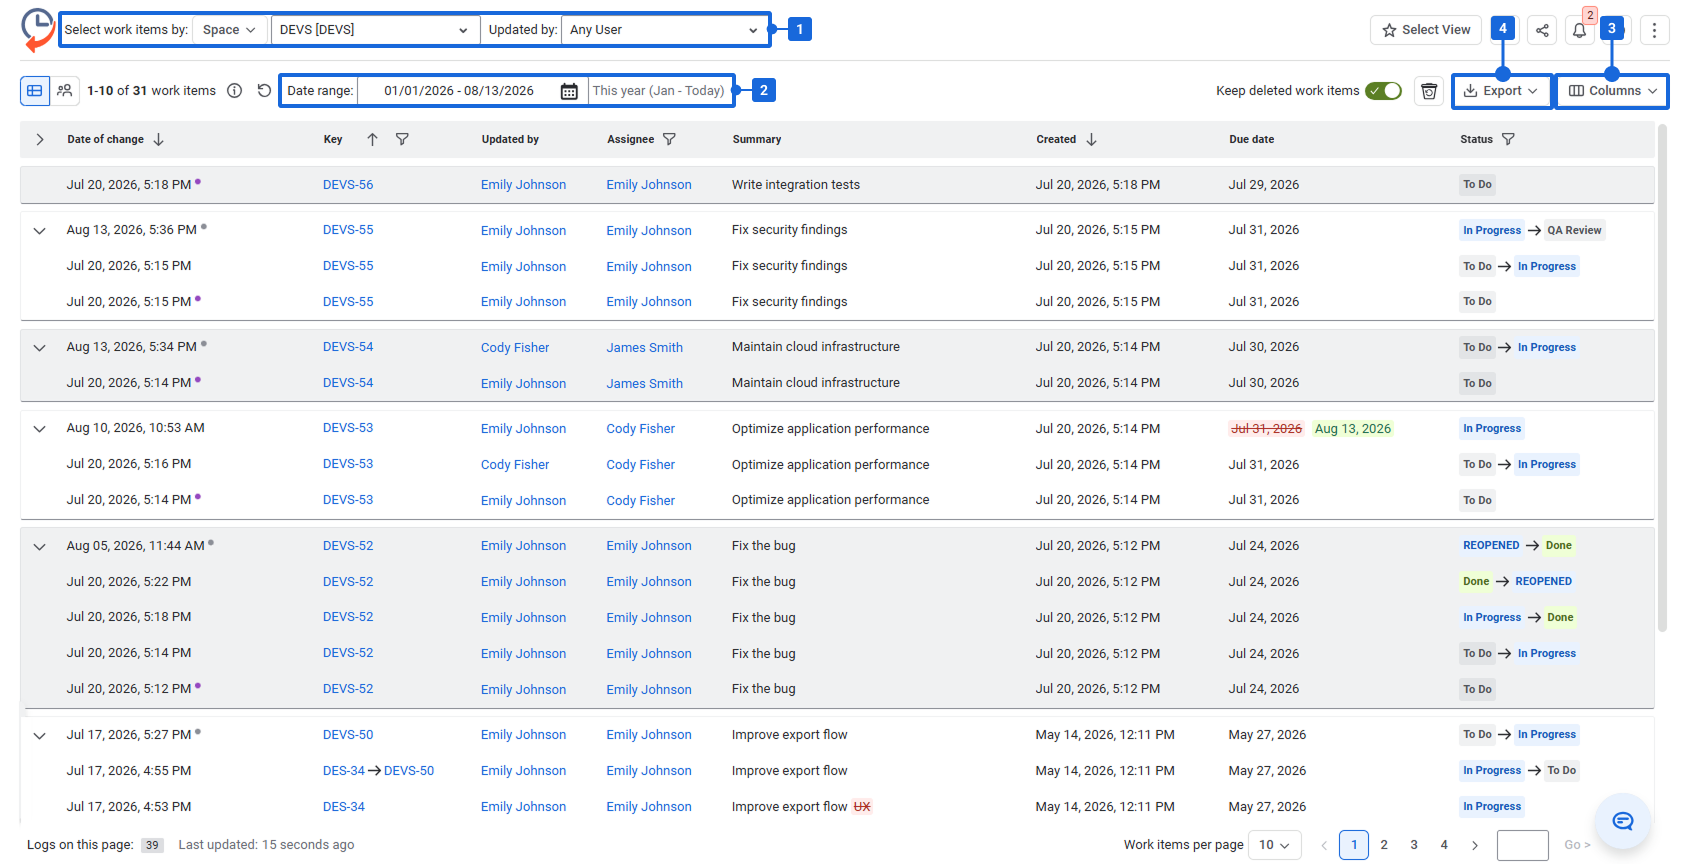Go to next page arrow
The width and height of the screenshot is (1682, 864).
click(x=1475, y=845)
